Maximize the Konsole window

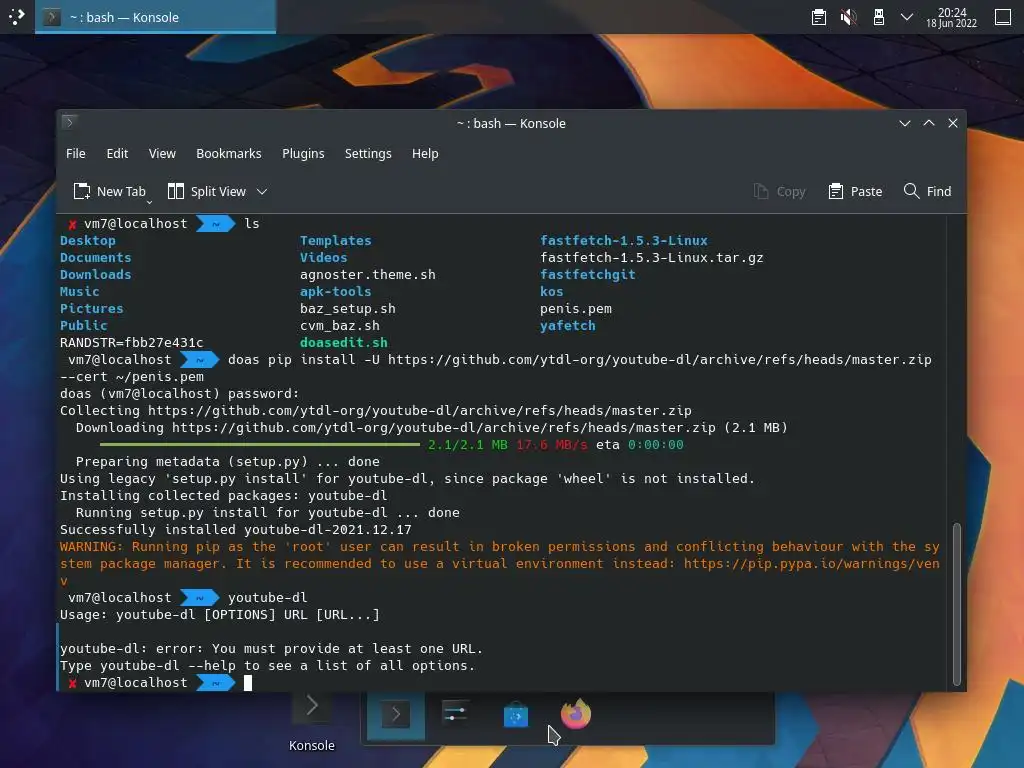click(929, 123)
